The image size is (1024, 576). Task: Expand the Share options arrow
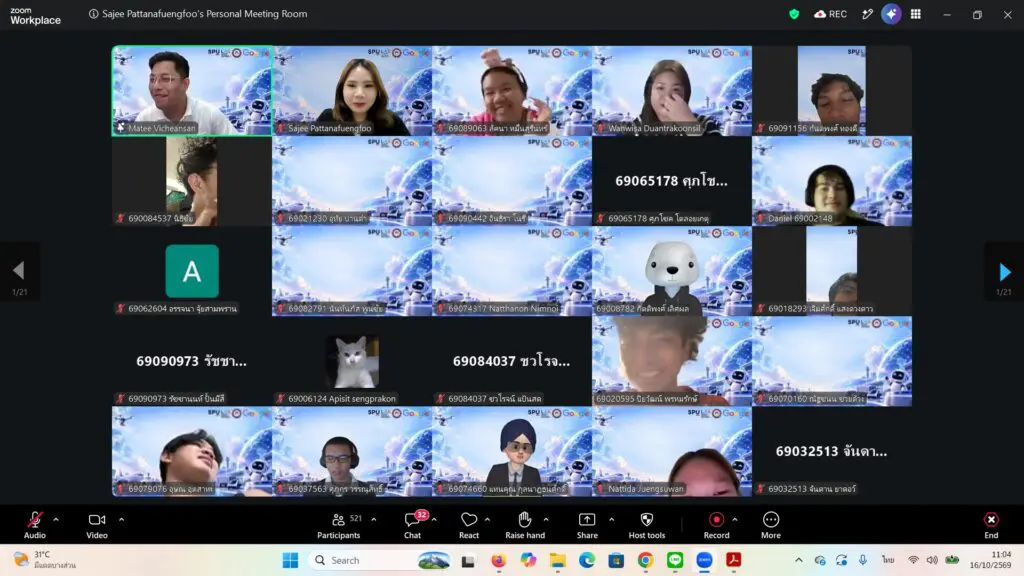click(x=611, y=520)
